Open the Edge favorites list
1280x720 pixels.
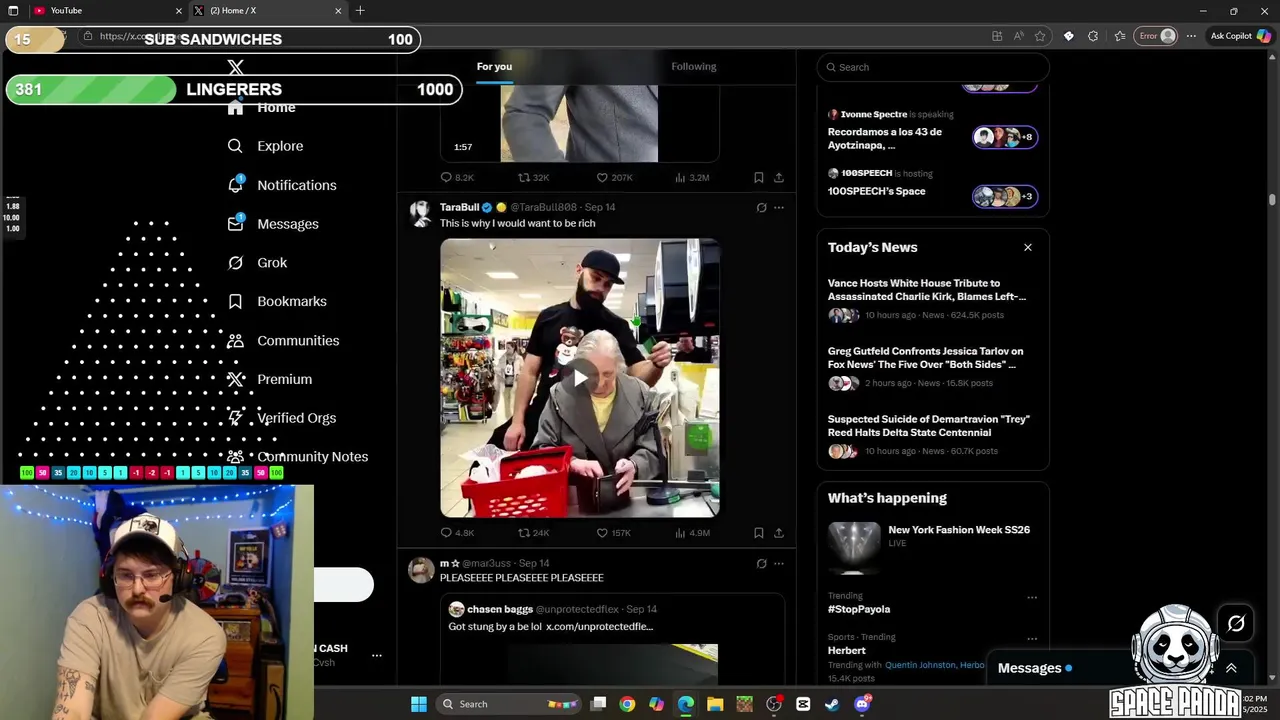(1120, 36)
